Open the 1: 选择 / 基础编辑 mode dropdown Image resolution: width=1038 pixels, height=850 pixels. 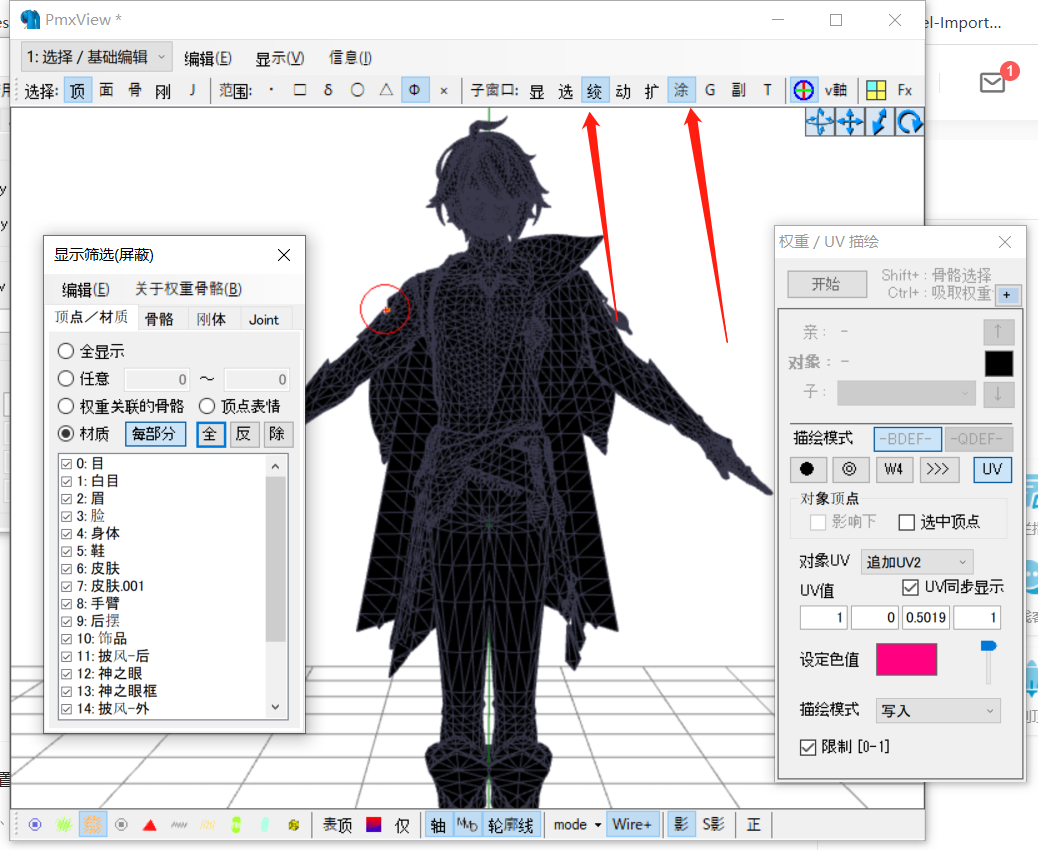coord(97,58)
